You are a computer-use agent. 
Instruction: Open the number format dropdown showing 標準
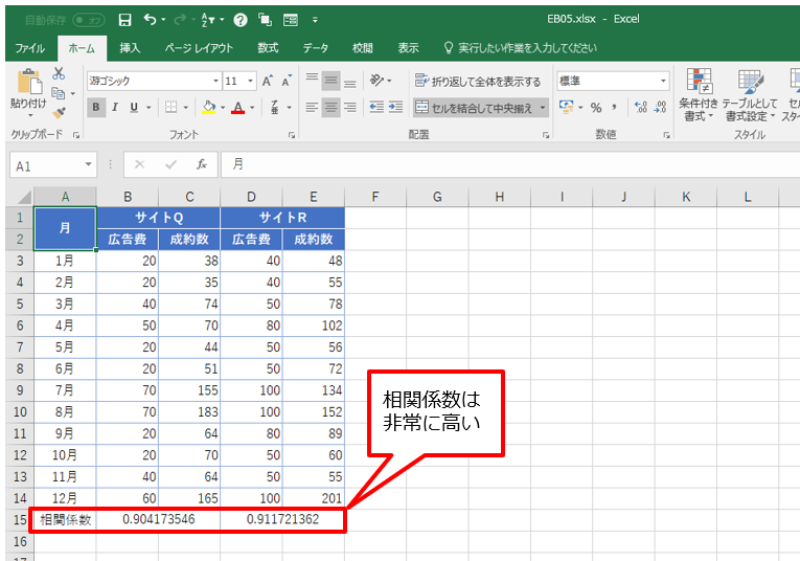(663, 81)
